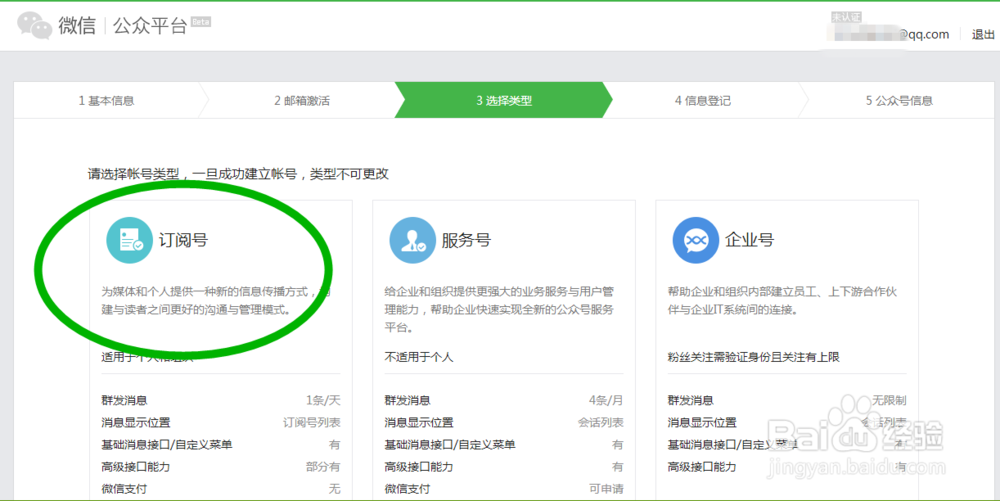Click 订阅号列表 display position value
Screen dimensions: 1000x501
[x=312, y=423]
